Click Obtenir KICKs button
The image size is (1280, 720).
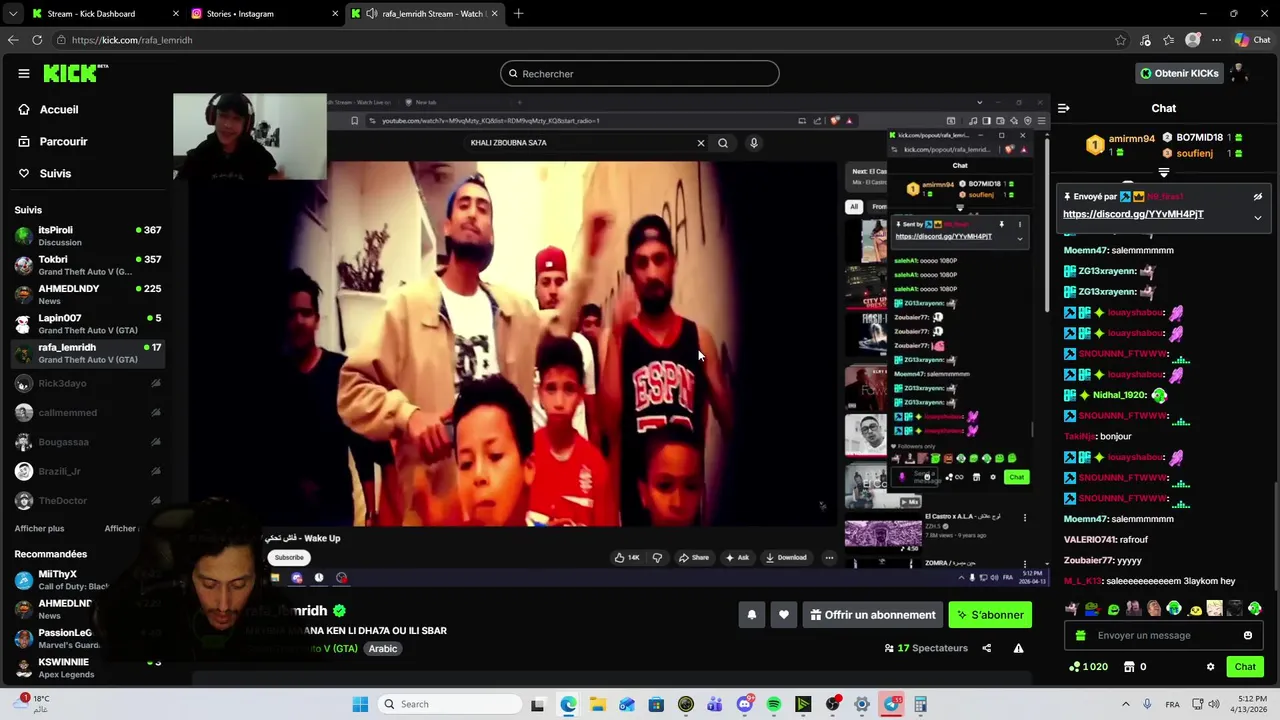pos(1179,73)
